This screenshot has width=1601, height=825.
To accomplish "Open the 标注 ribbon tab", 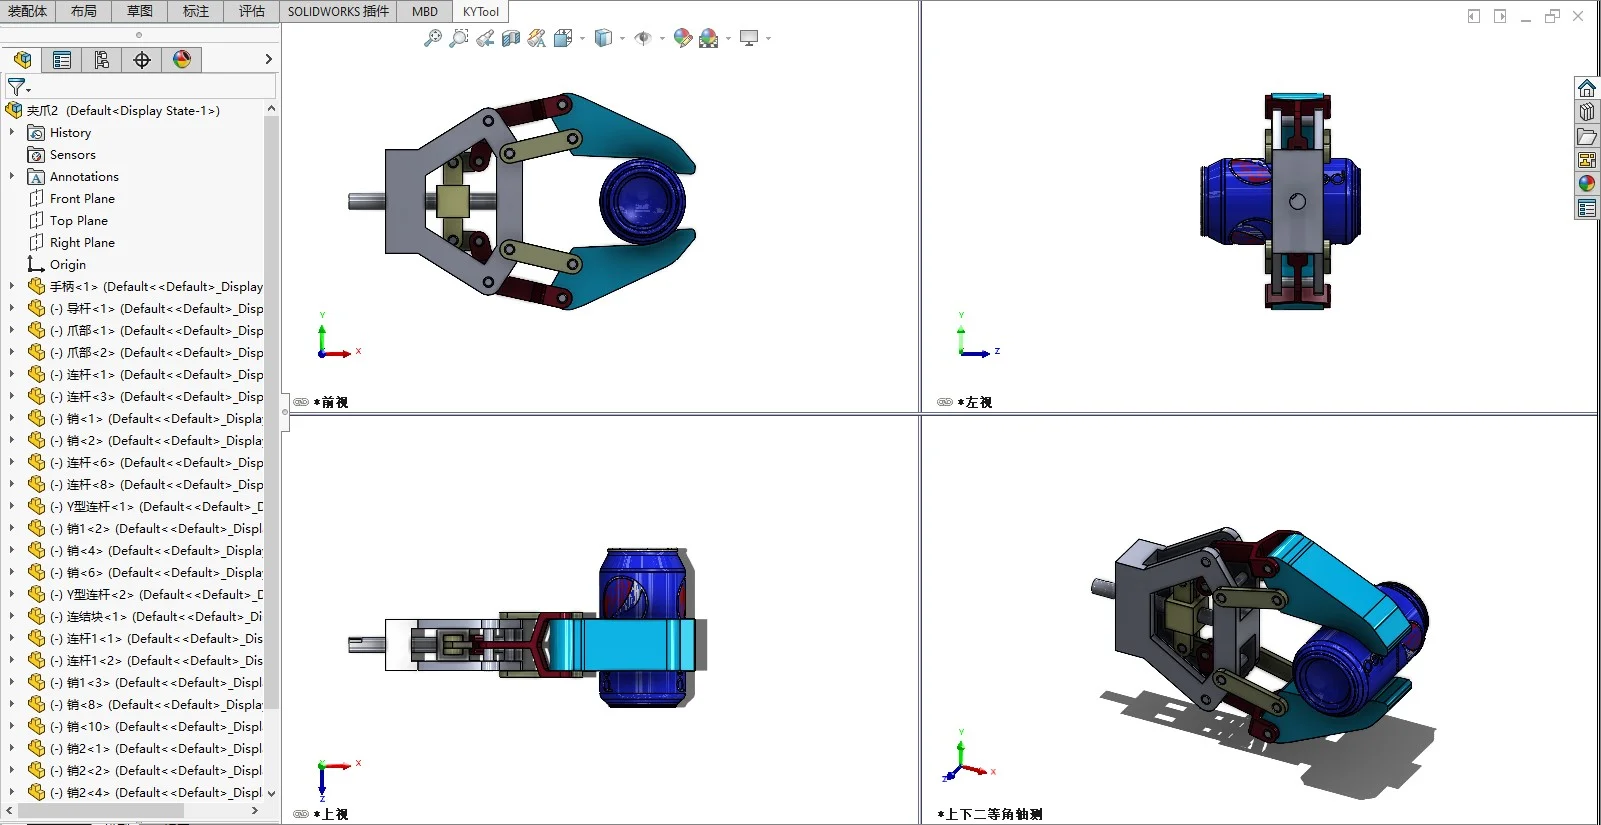I will tap(196, 11).
